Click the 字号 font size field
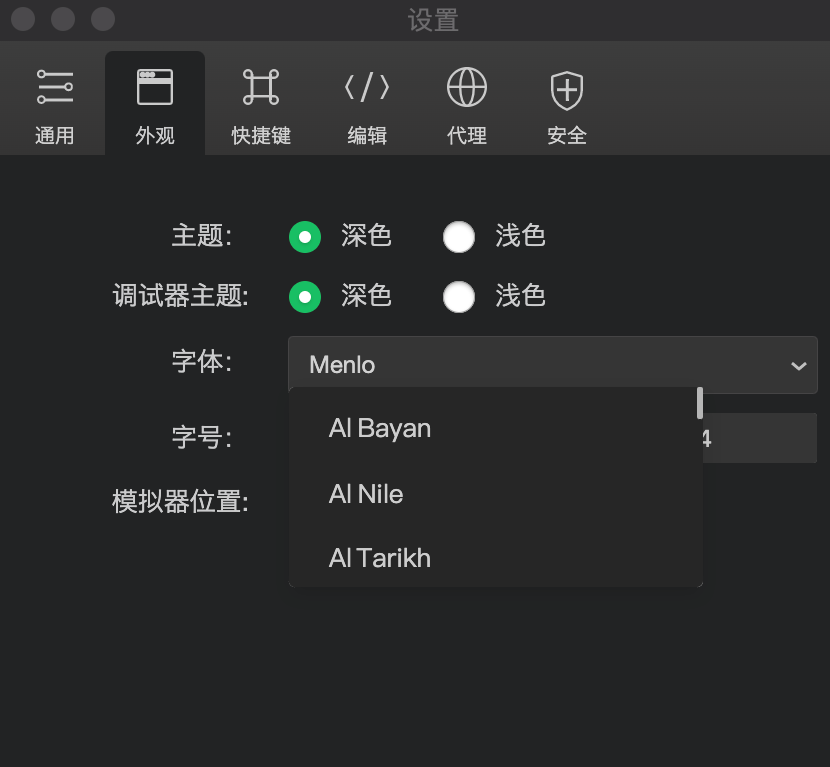This screenshot has height=767, width=830. (760, 438)
